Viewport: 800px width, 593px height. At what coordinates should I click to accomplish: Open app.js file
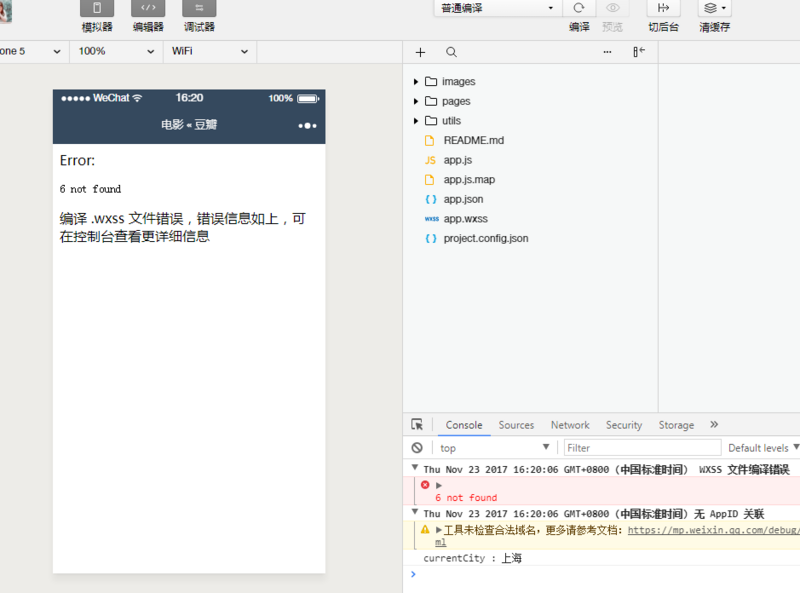458,160
